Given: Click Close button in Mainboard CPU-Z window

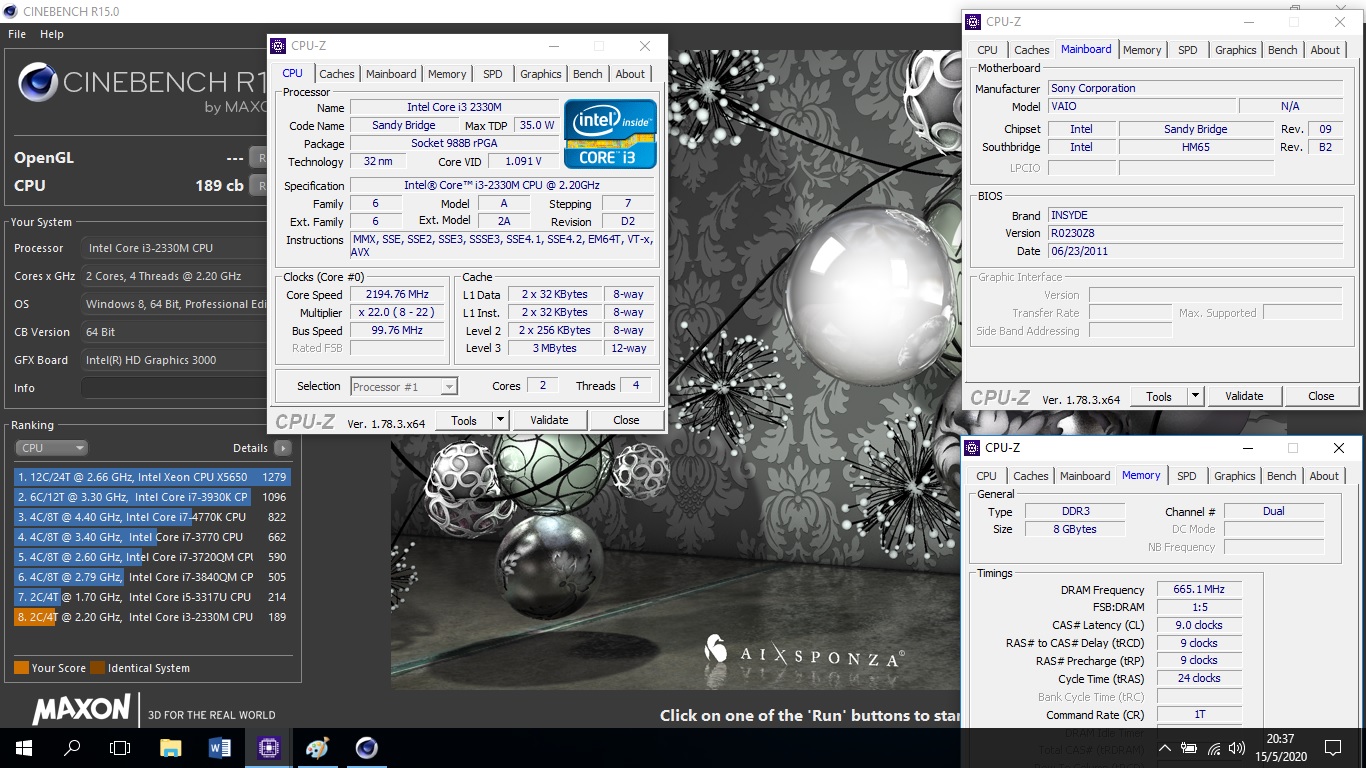Looking at the screenshot, I should click(1321, 396).
